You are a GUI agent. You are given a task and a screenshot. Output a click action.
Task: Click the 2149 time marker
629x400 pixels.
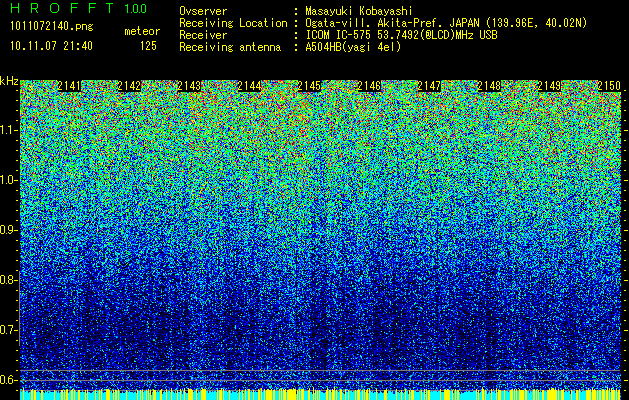(x=549, y=86)
